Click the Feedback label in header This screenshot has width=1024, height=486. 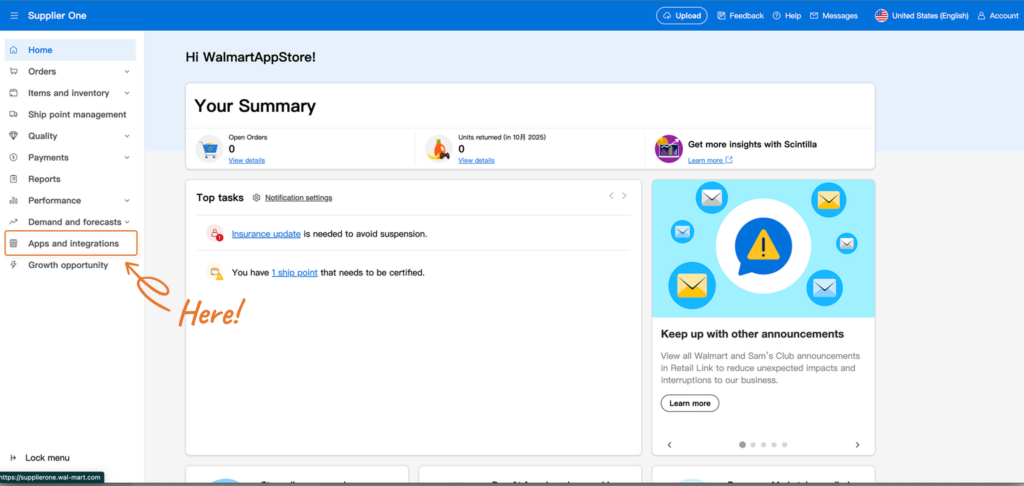(746, 16)
